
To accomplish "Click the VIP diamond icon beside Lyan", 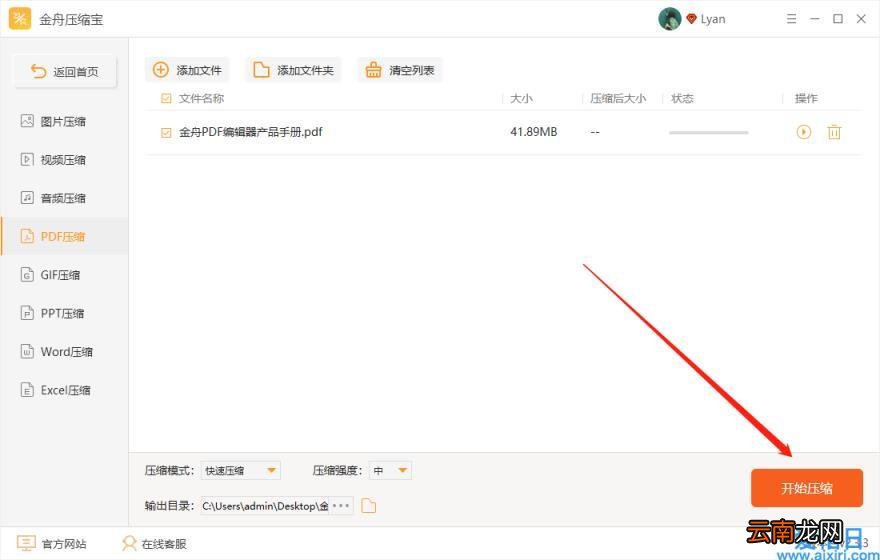I will 691,19.
